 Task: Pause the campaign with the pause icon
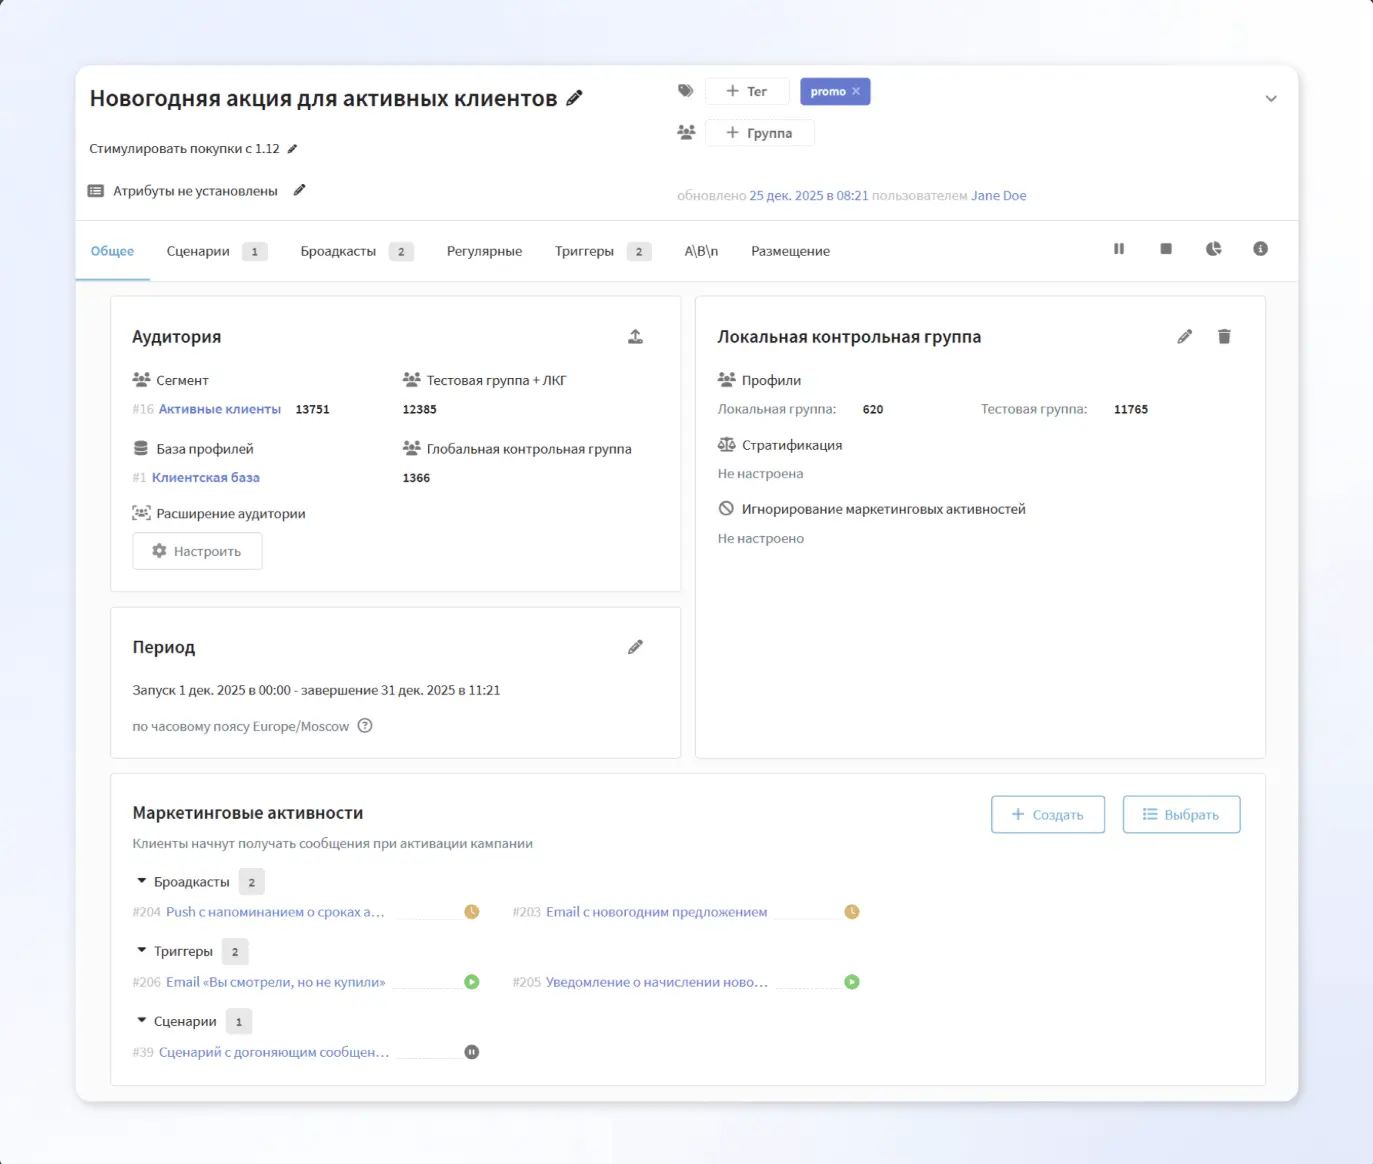pos(1119,249)
